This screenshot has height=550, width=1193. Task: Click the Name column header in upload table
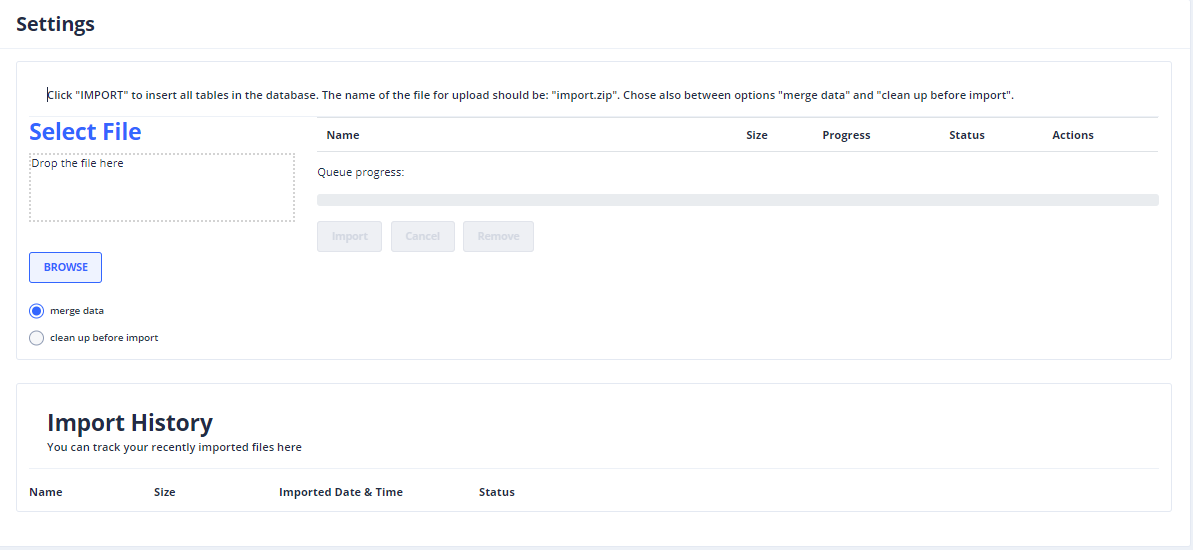point(343,135)
